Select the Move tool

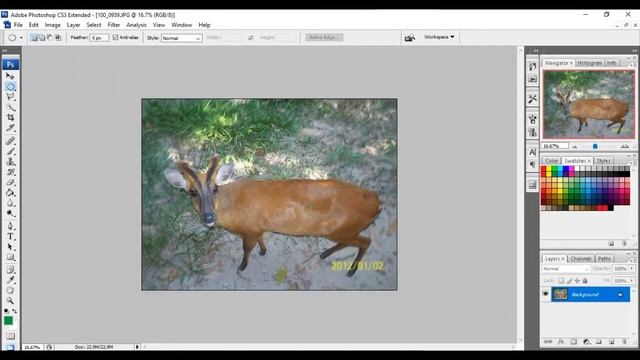point(10,76)
